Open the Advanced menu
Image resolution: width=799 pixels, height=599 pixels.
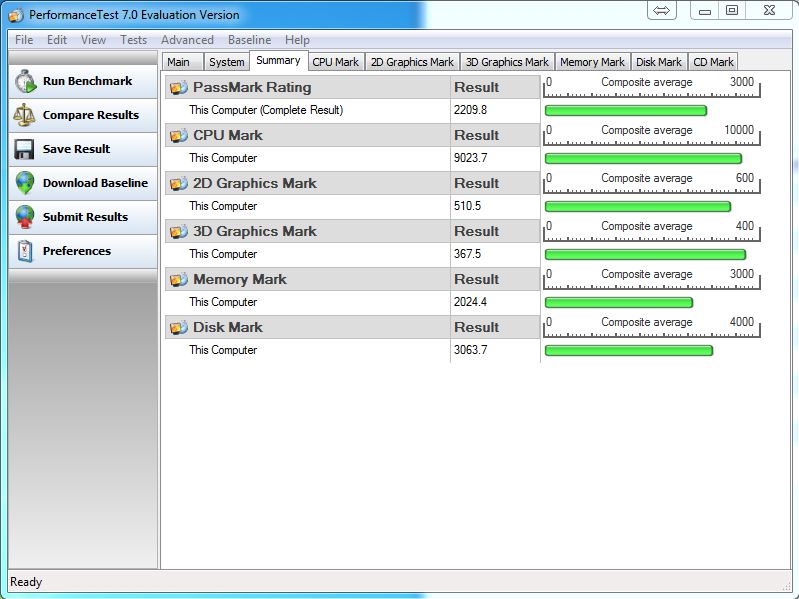[x=187, y=40]
